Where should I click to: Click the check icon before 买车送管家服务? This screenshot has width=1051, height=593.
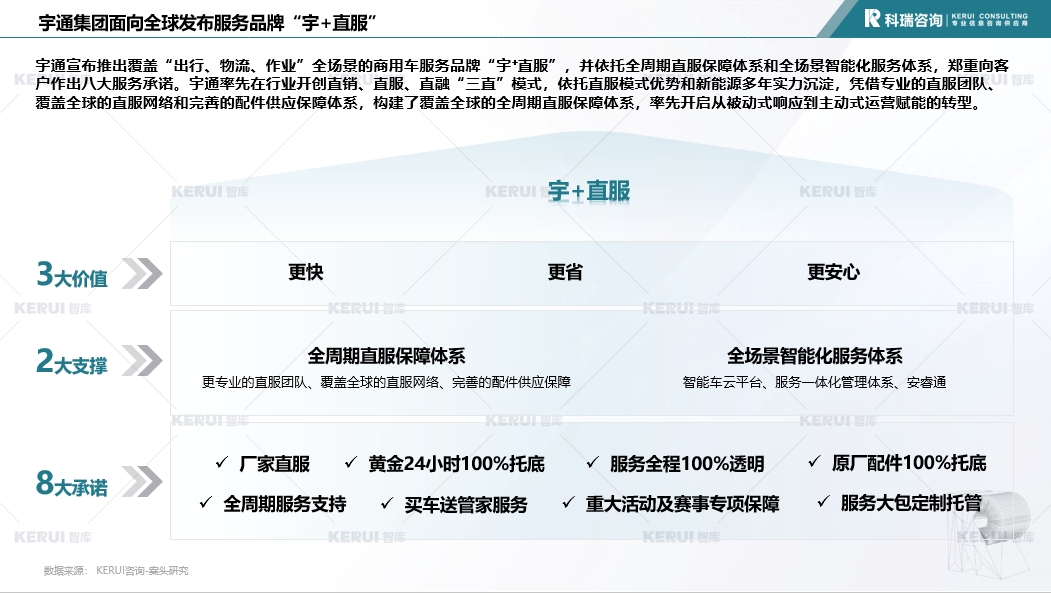pos(386,503)
